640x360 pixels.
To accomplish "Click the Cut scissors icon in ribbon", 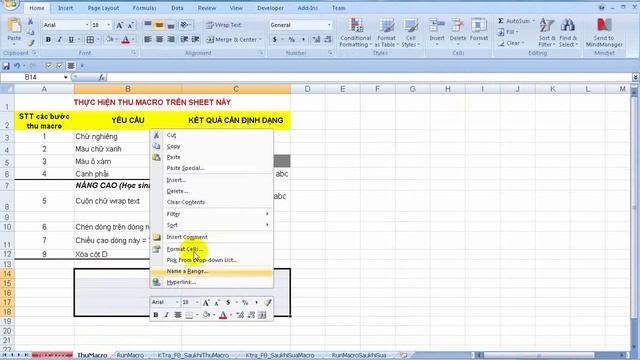I will 31,22.
